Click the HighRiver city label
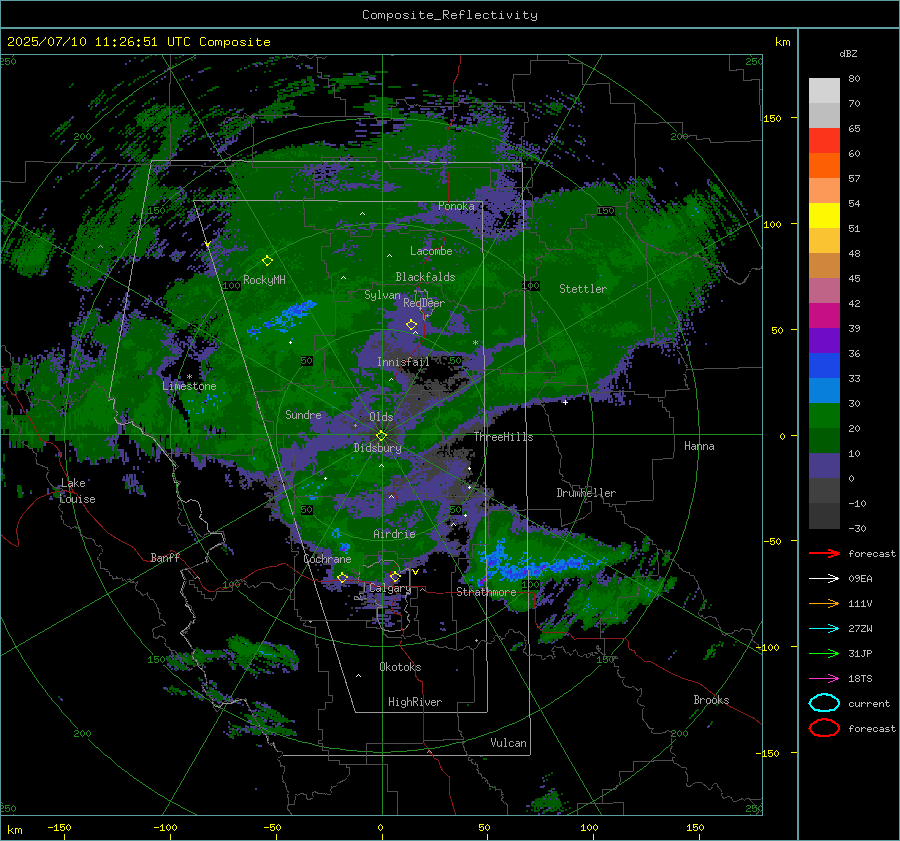 [x=415, y=702]
